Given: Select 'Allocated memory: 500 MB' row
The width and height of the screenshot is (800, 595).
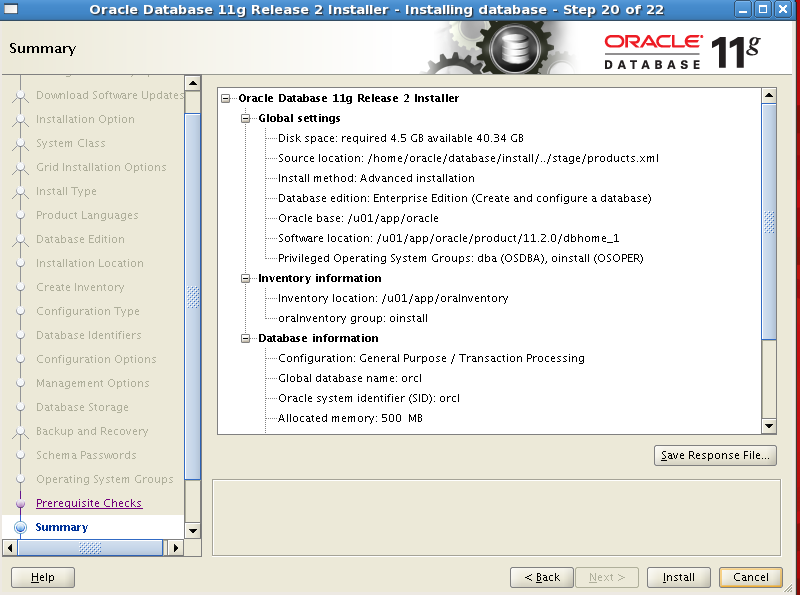Looking at the screenshot, I should click(351, 418).
